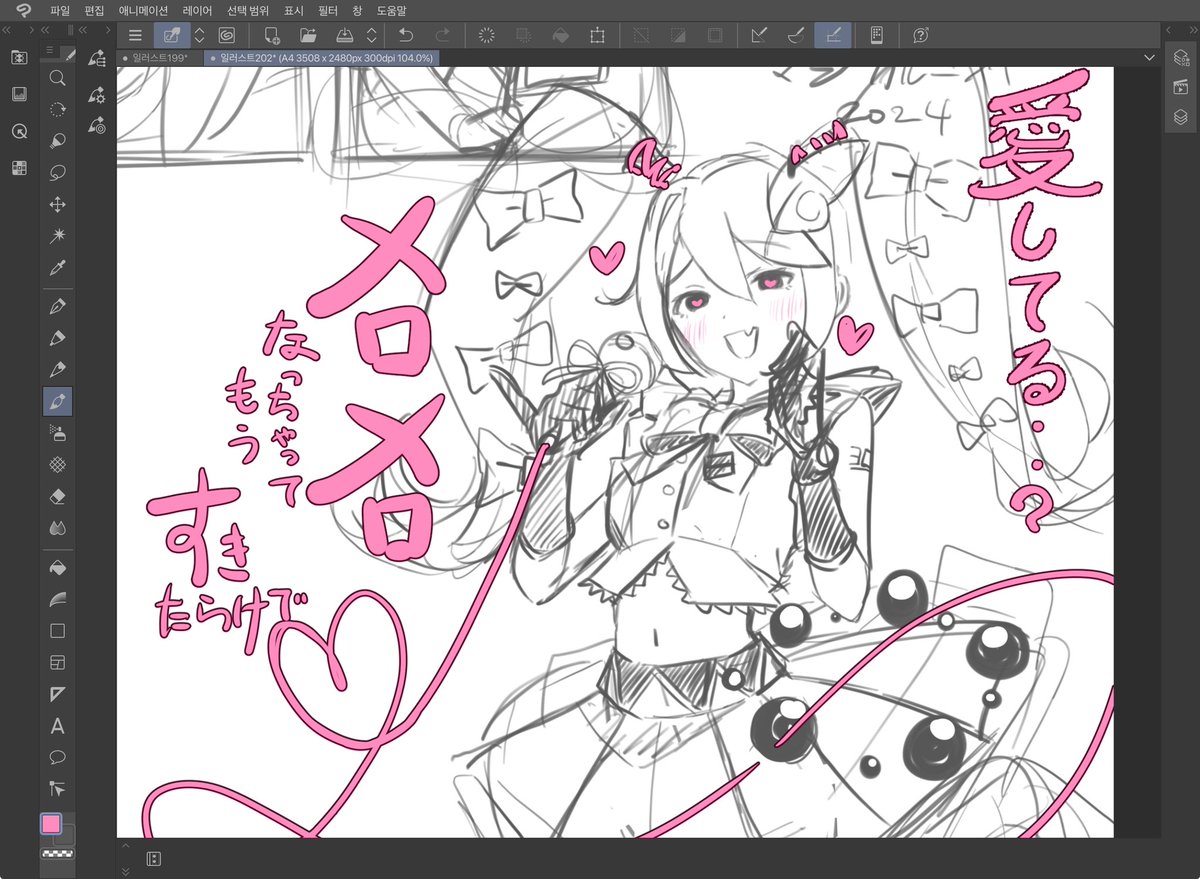Select the Frame border tool

point(58,662)
